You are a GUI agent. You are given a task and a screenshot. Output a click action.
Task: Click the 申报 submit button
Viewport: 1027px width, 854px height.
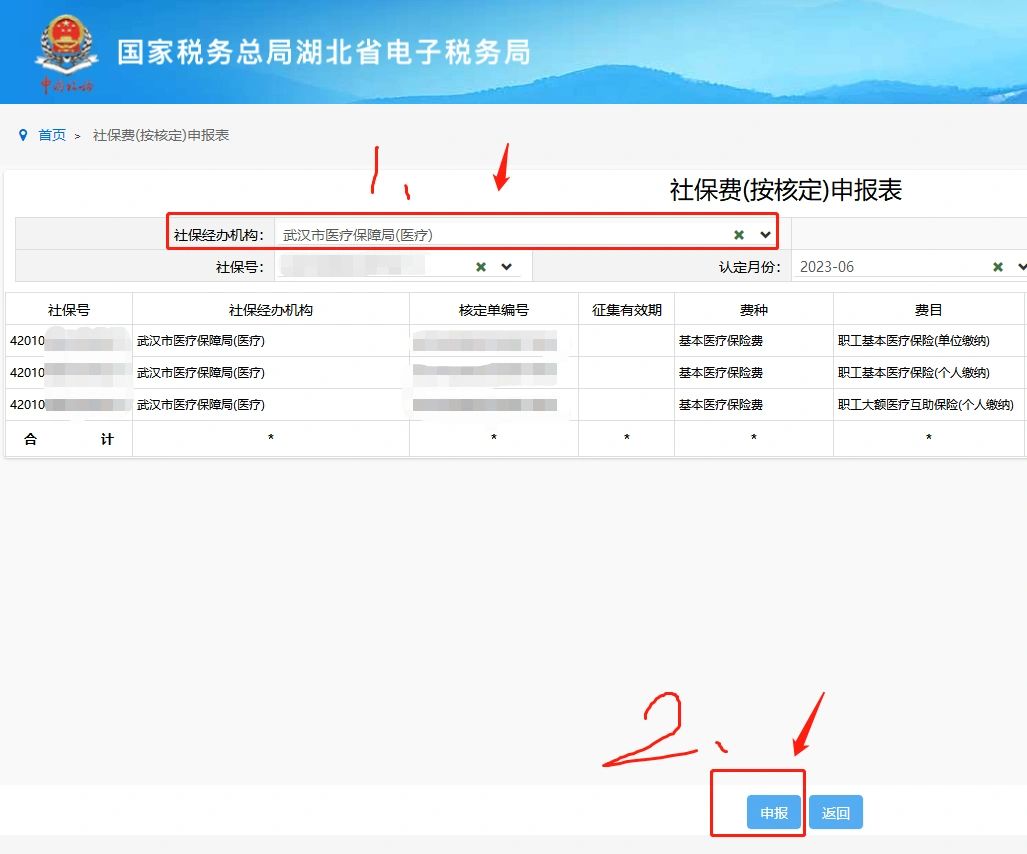(774, 813)
